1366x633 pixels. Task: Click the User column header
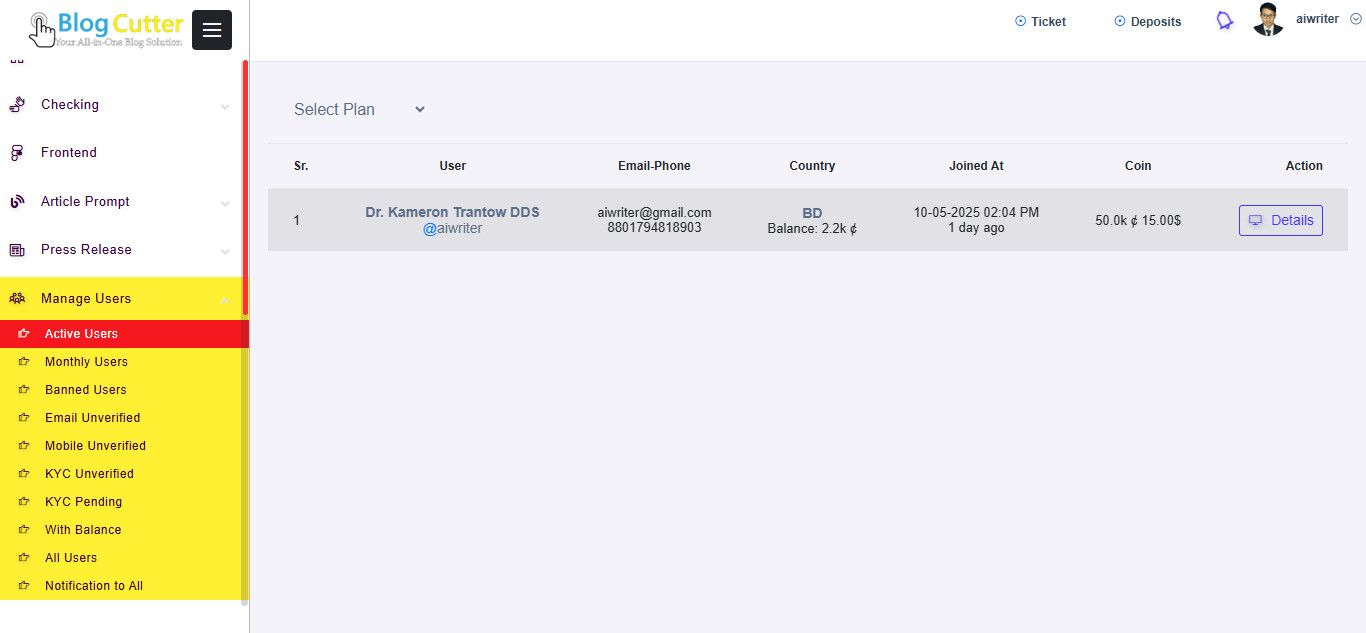coord(452,166)
